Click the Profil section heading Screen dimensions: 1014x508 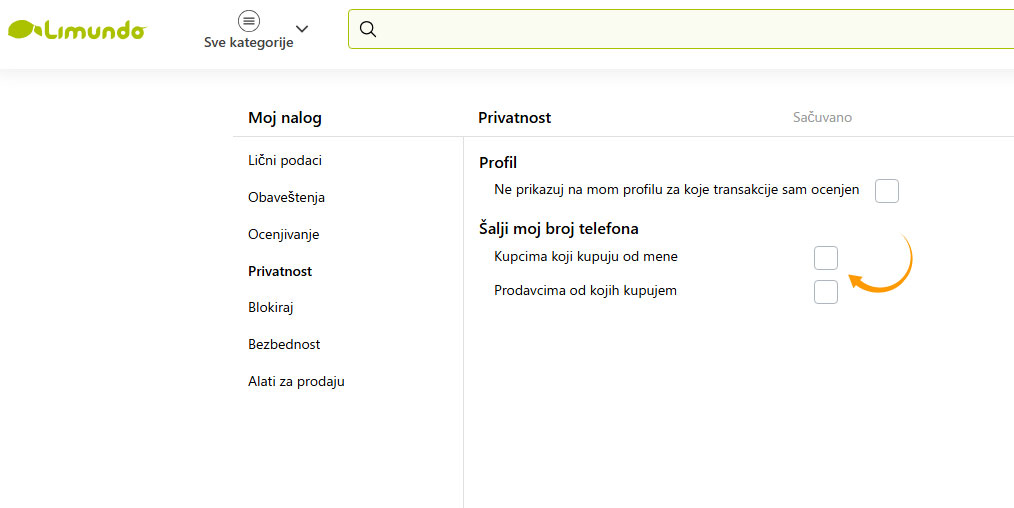[498, 163]
